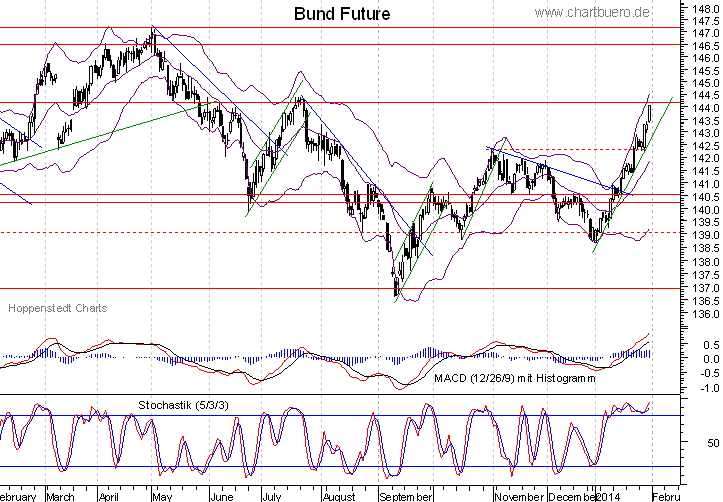Click the 144.0 price axis value
Image resolution: width=723 pixels, height=502 pixels.
click(705, 108)
